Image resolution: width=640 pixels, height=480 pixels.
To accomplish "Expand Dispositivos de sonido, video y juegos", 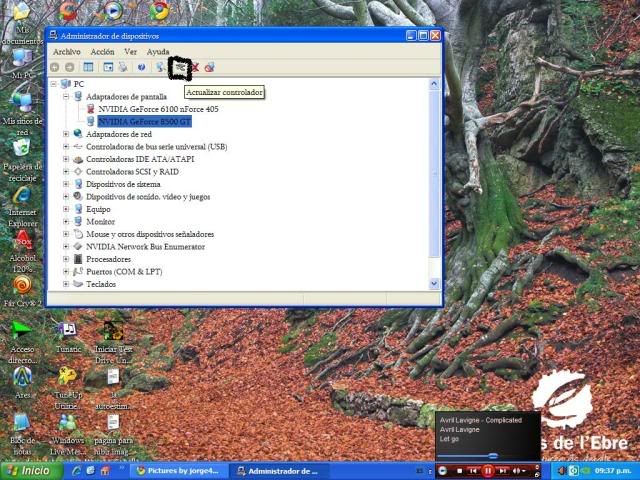I will pyautogui.click(x=66, y=197).
